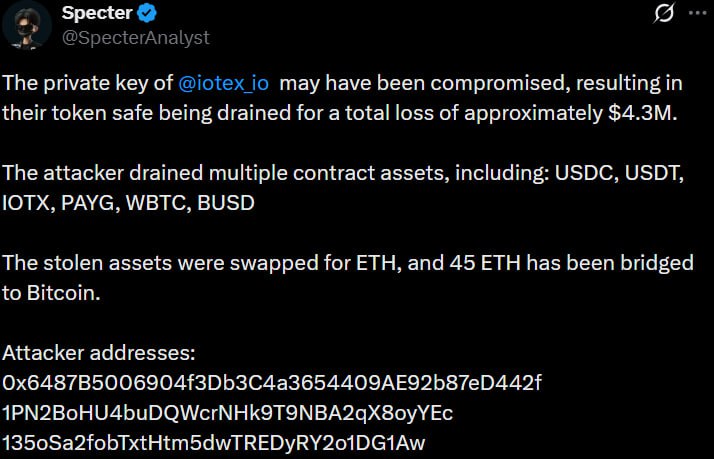Screen dimensions: 714x459
Task: Open the @SpecterAnalyst handle link
Action: click(x=135, y=37)
